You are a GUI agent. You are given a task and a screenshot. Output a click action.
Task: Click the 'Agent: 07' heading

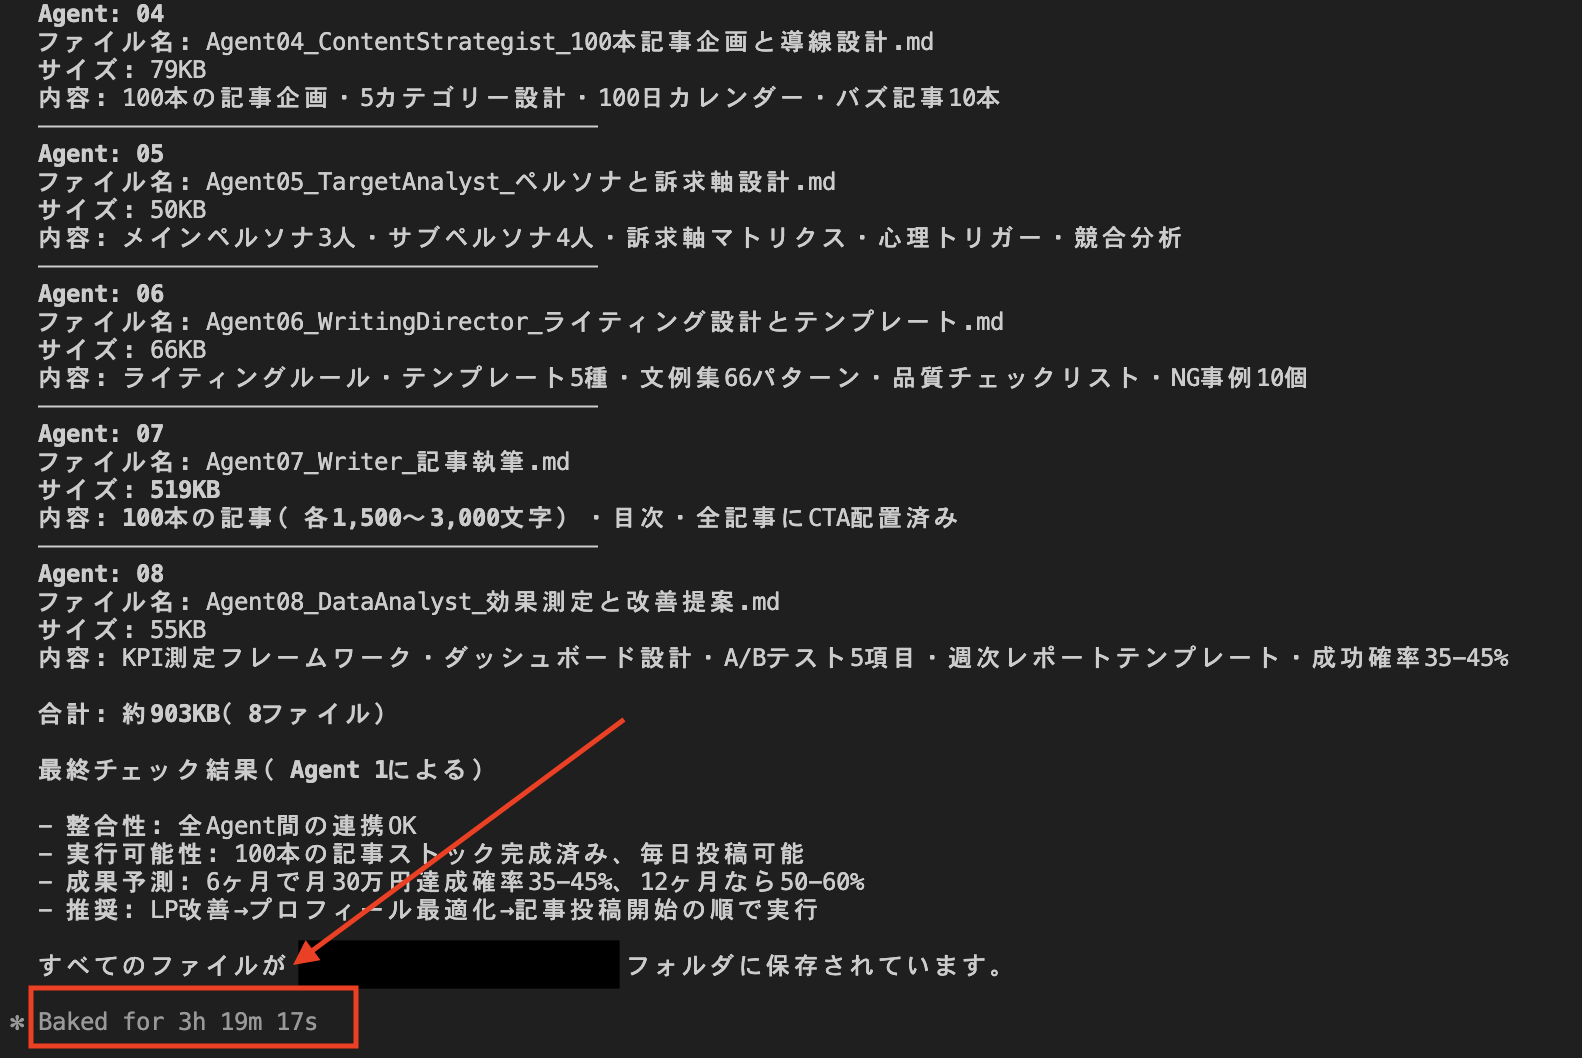101,434
